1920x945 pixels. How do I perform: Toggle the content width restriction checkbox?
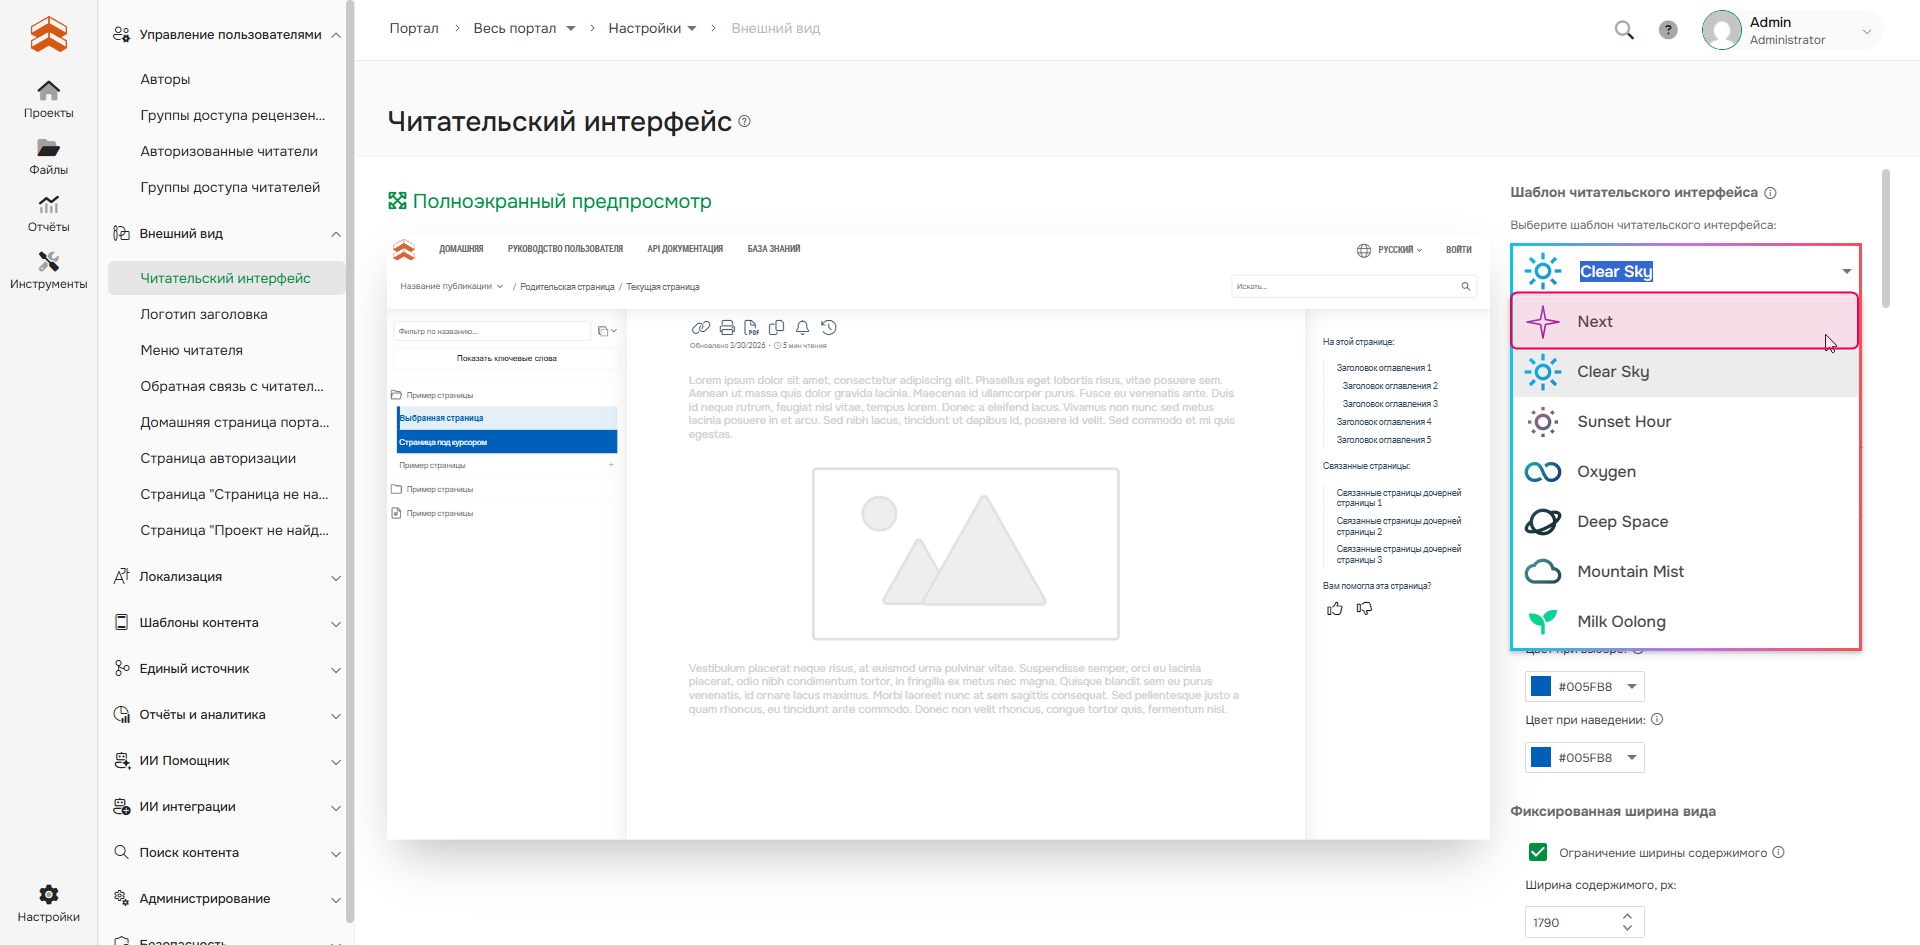[1538, 852]
